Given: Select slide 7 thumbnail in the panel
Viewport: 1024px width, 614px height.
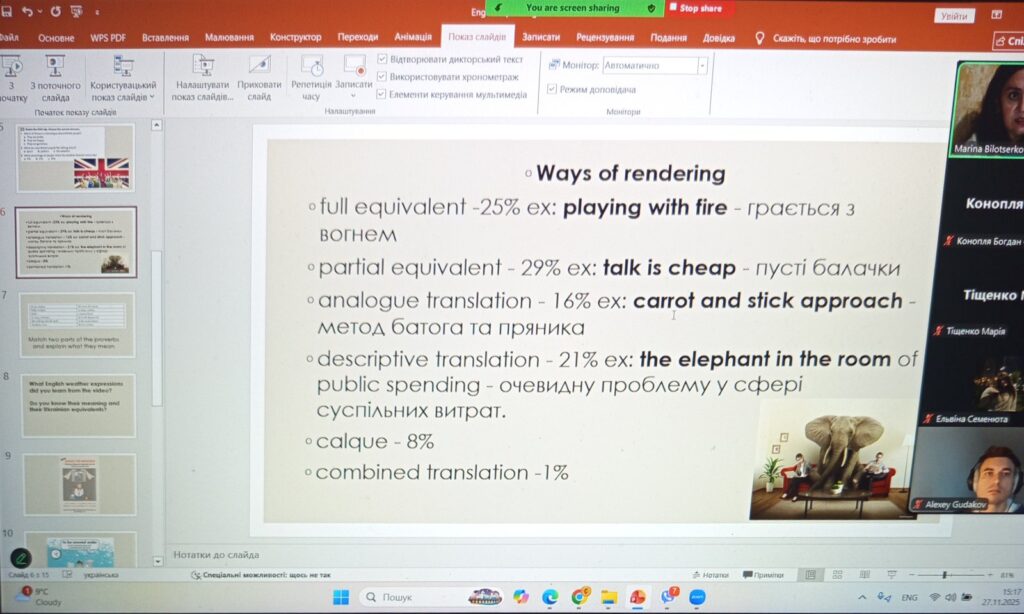Looking at the screenshot, I should pos(77,324).
